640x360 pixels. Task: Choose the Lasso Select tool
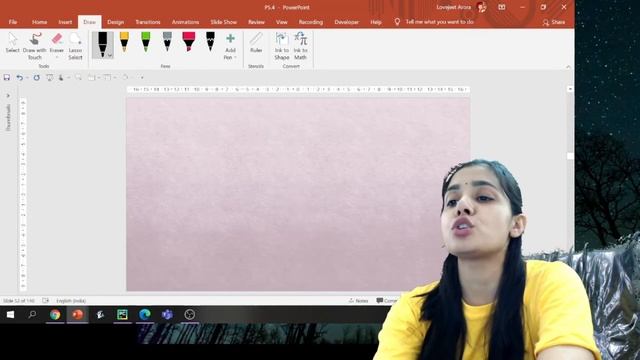(75, 46)
